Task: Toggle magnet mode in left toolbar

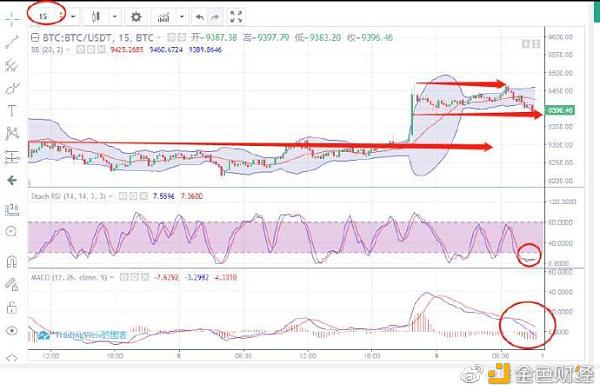Action: click(12, 262)
